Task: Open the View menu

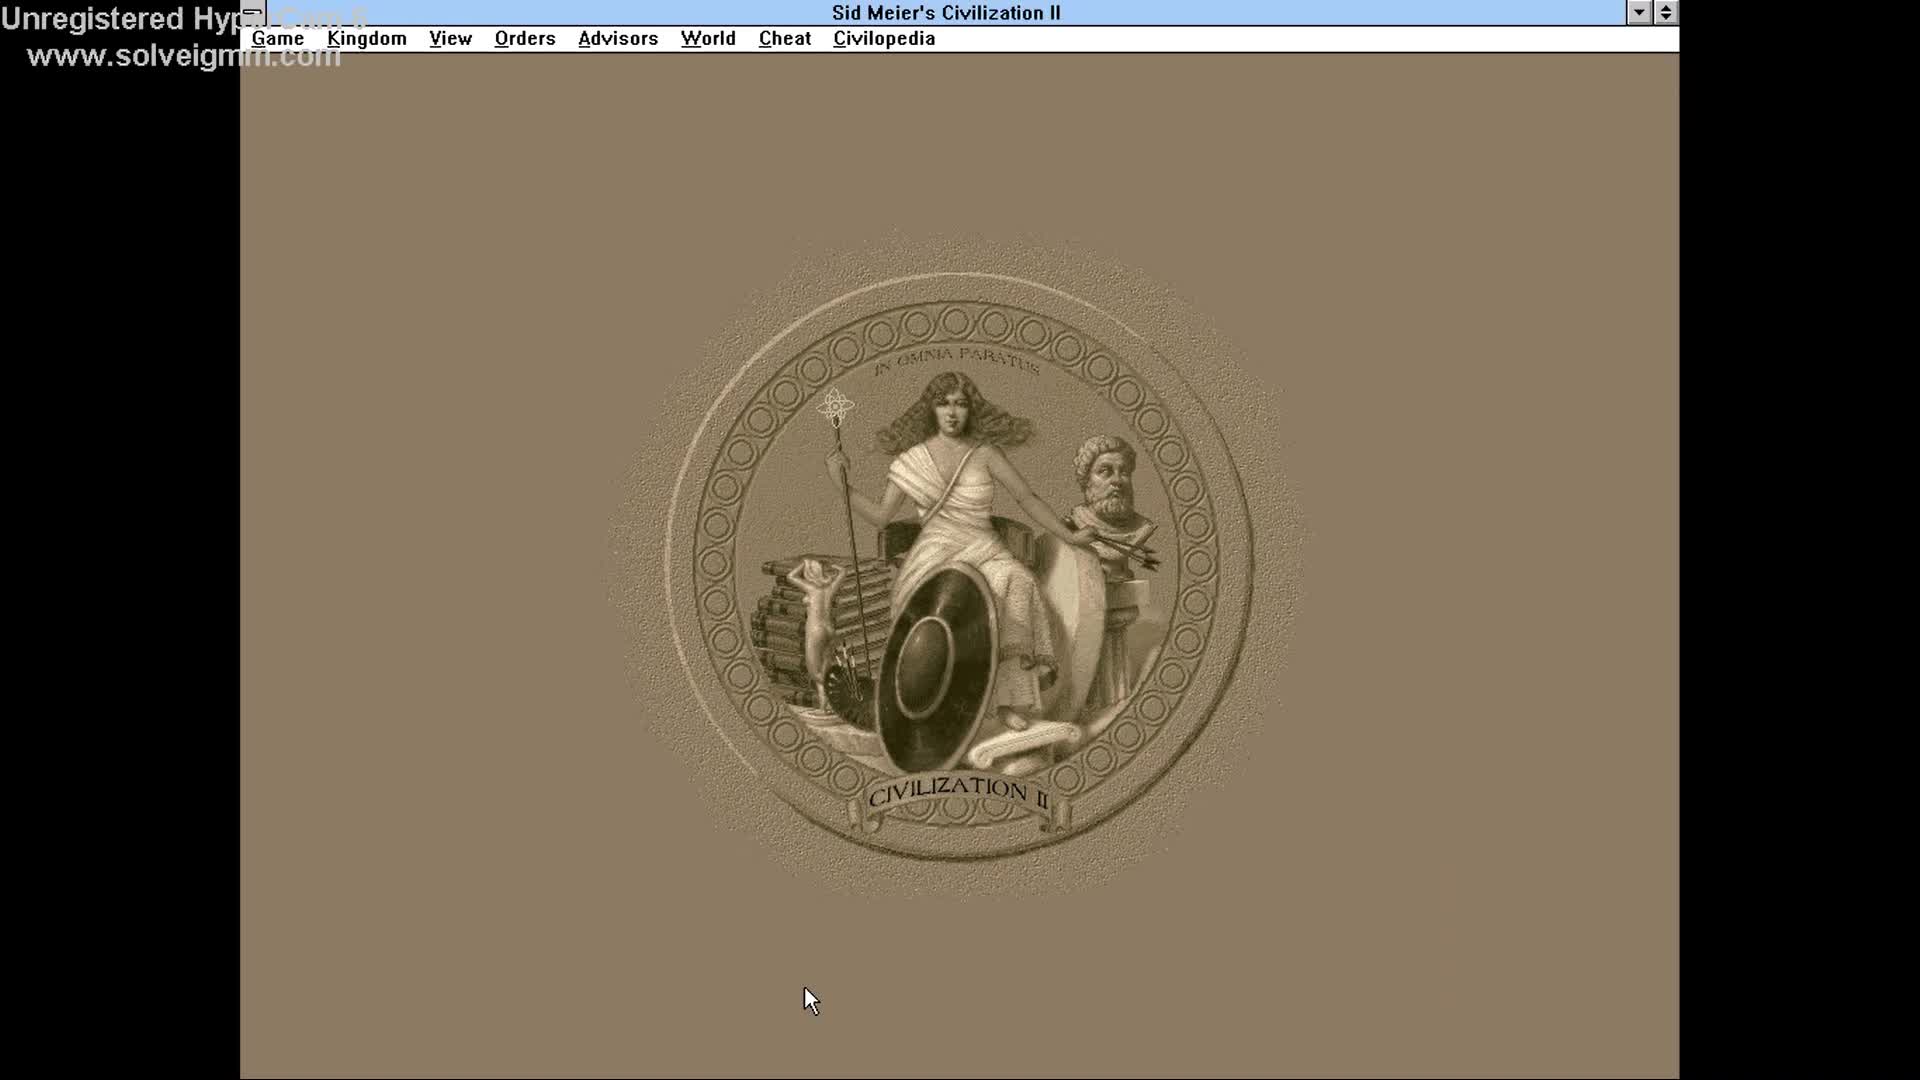Action: click(450, 38)
